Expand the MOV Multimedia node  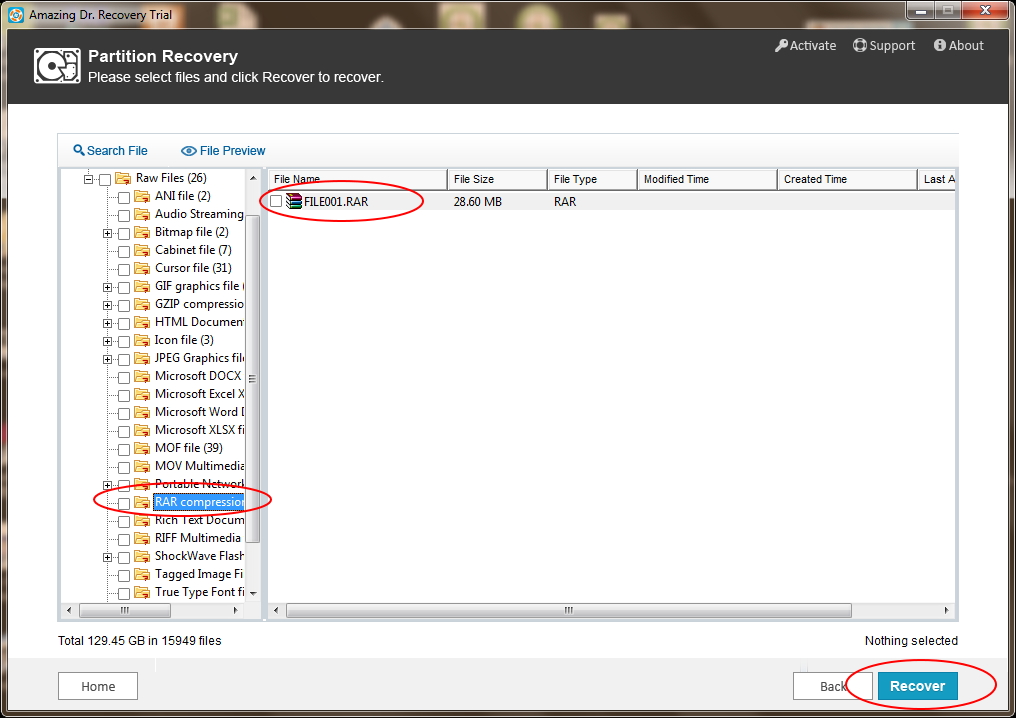[108, 465]
